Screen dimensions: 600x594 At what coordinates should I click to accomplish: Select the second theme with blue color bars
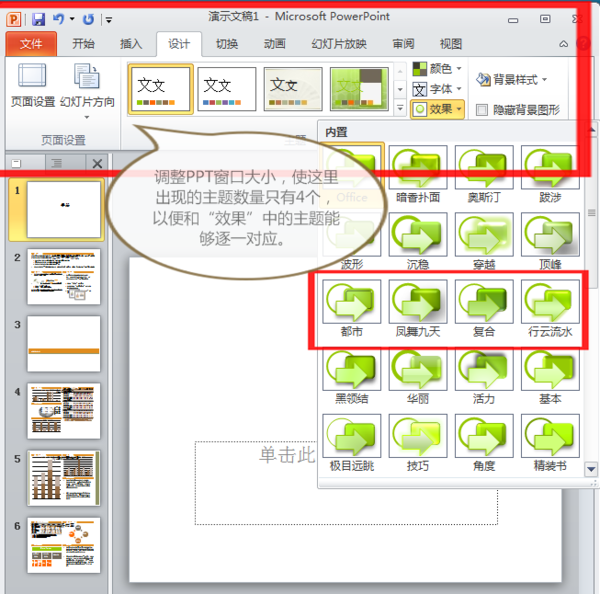(x=227, y=89)
